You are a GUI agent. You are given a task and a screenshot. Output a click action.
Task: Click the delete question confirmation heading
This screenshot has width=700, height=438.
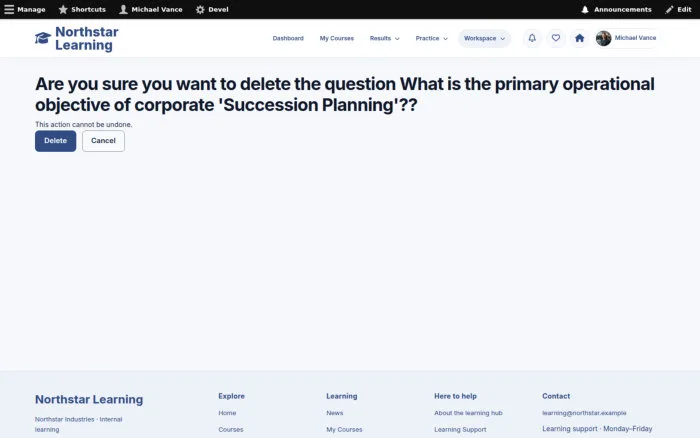click(345, 94)
